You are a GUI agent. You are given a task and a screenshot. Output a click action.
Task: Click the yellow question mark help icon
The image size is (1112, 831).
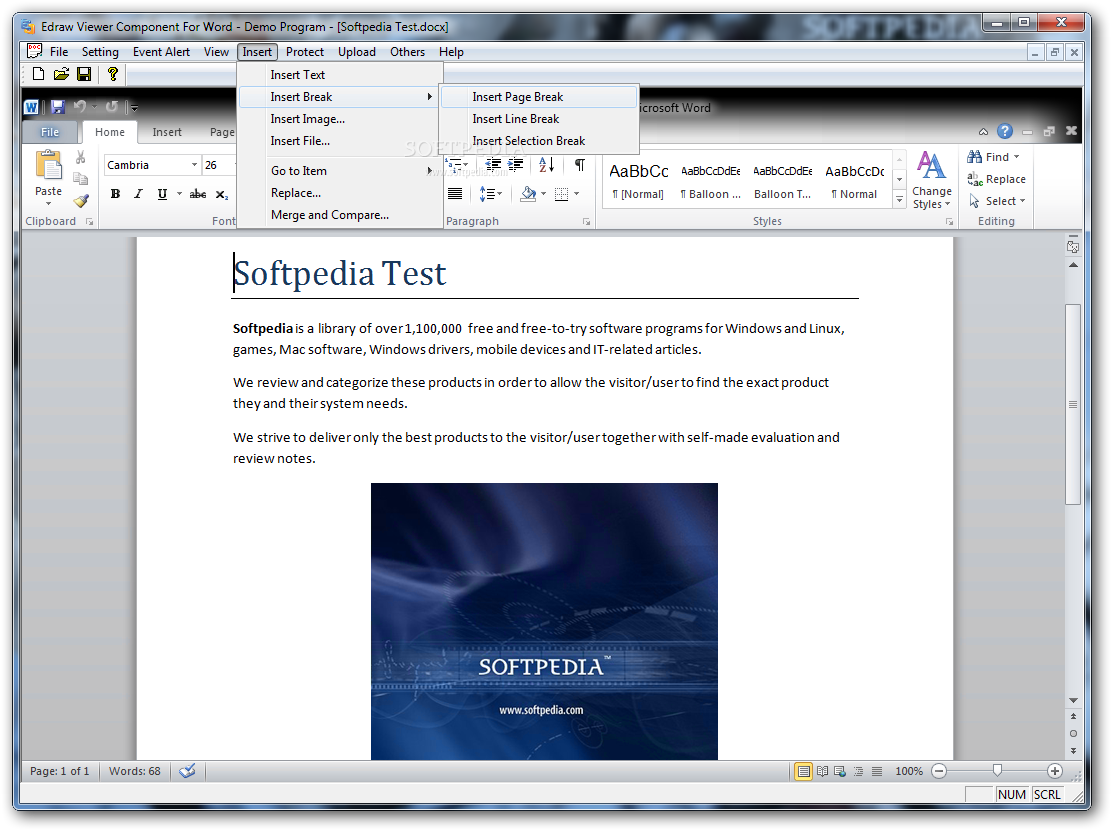pyautogui.click(x=112, y=74)
